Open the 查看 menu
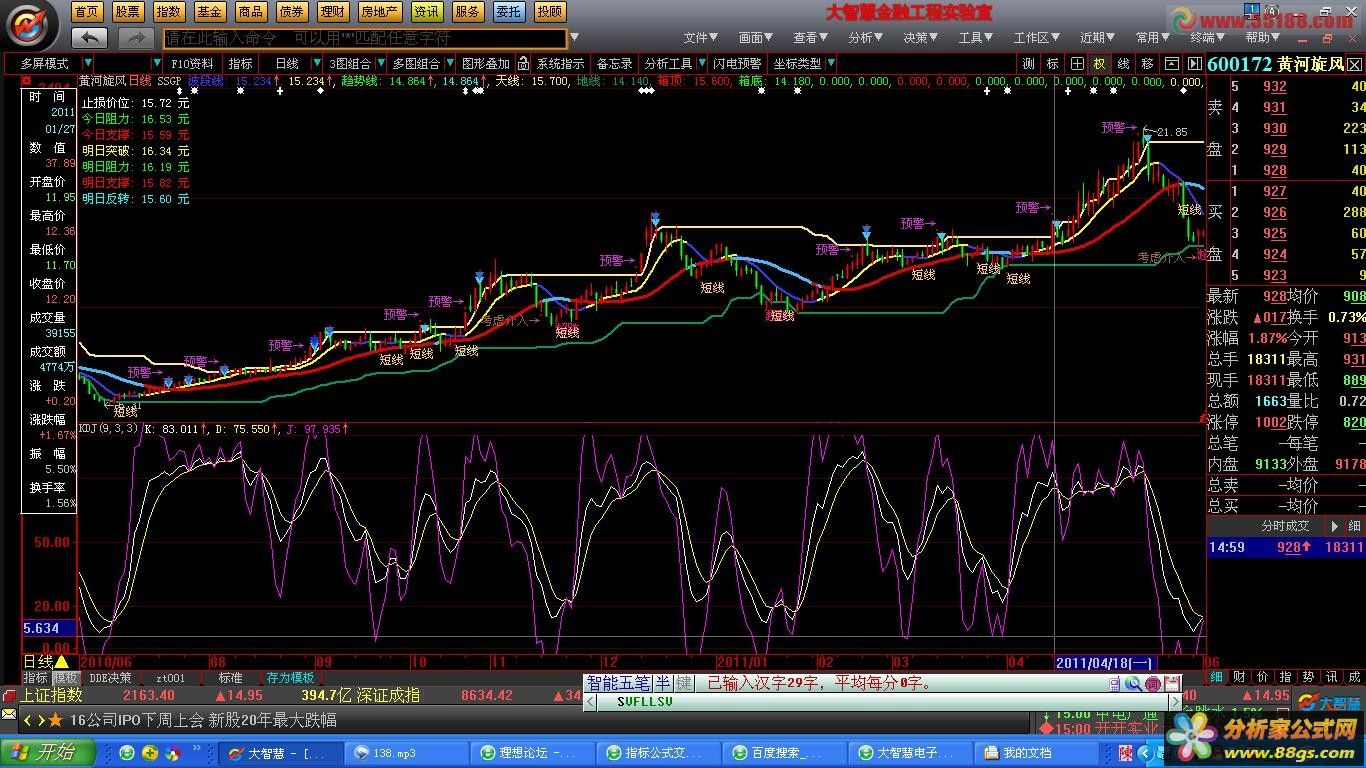This screenshot has width=1366, height=768. coord(811,38)
